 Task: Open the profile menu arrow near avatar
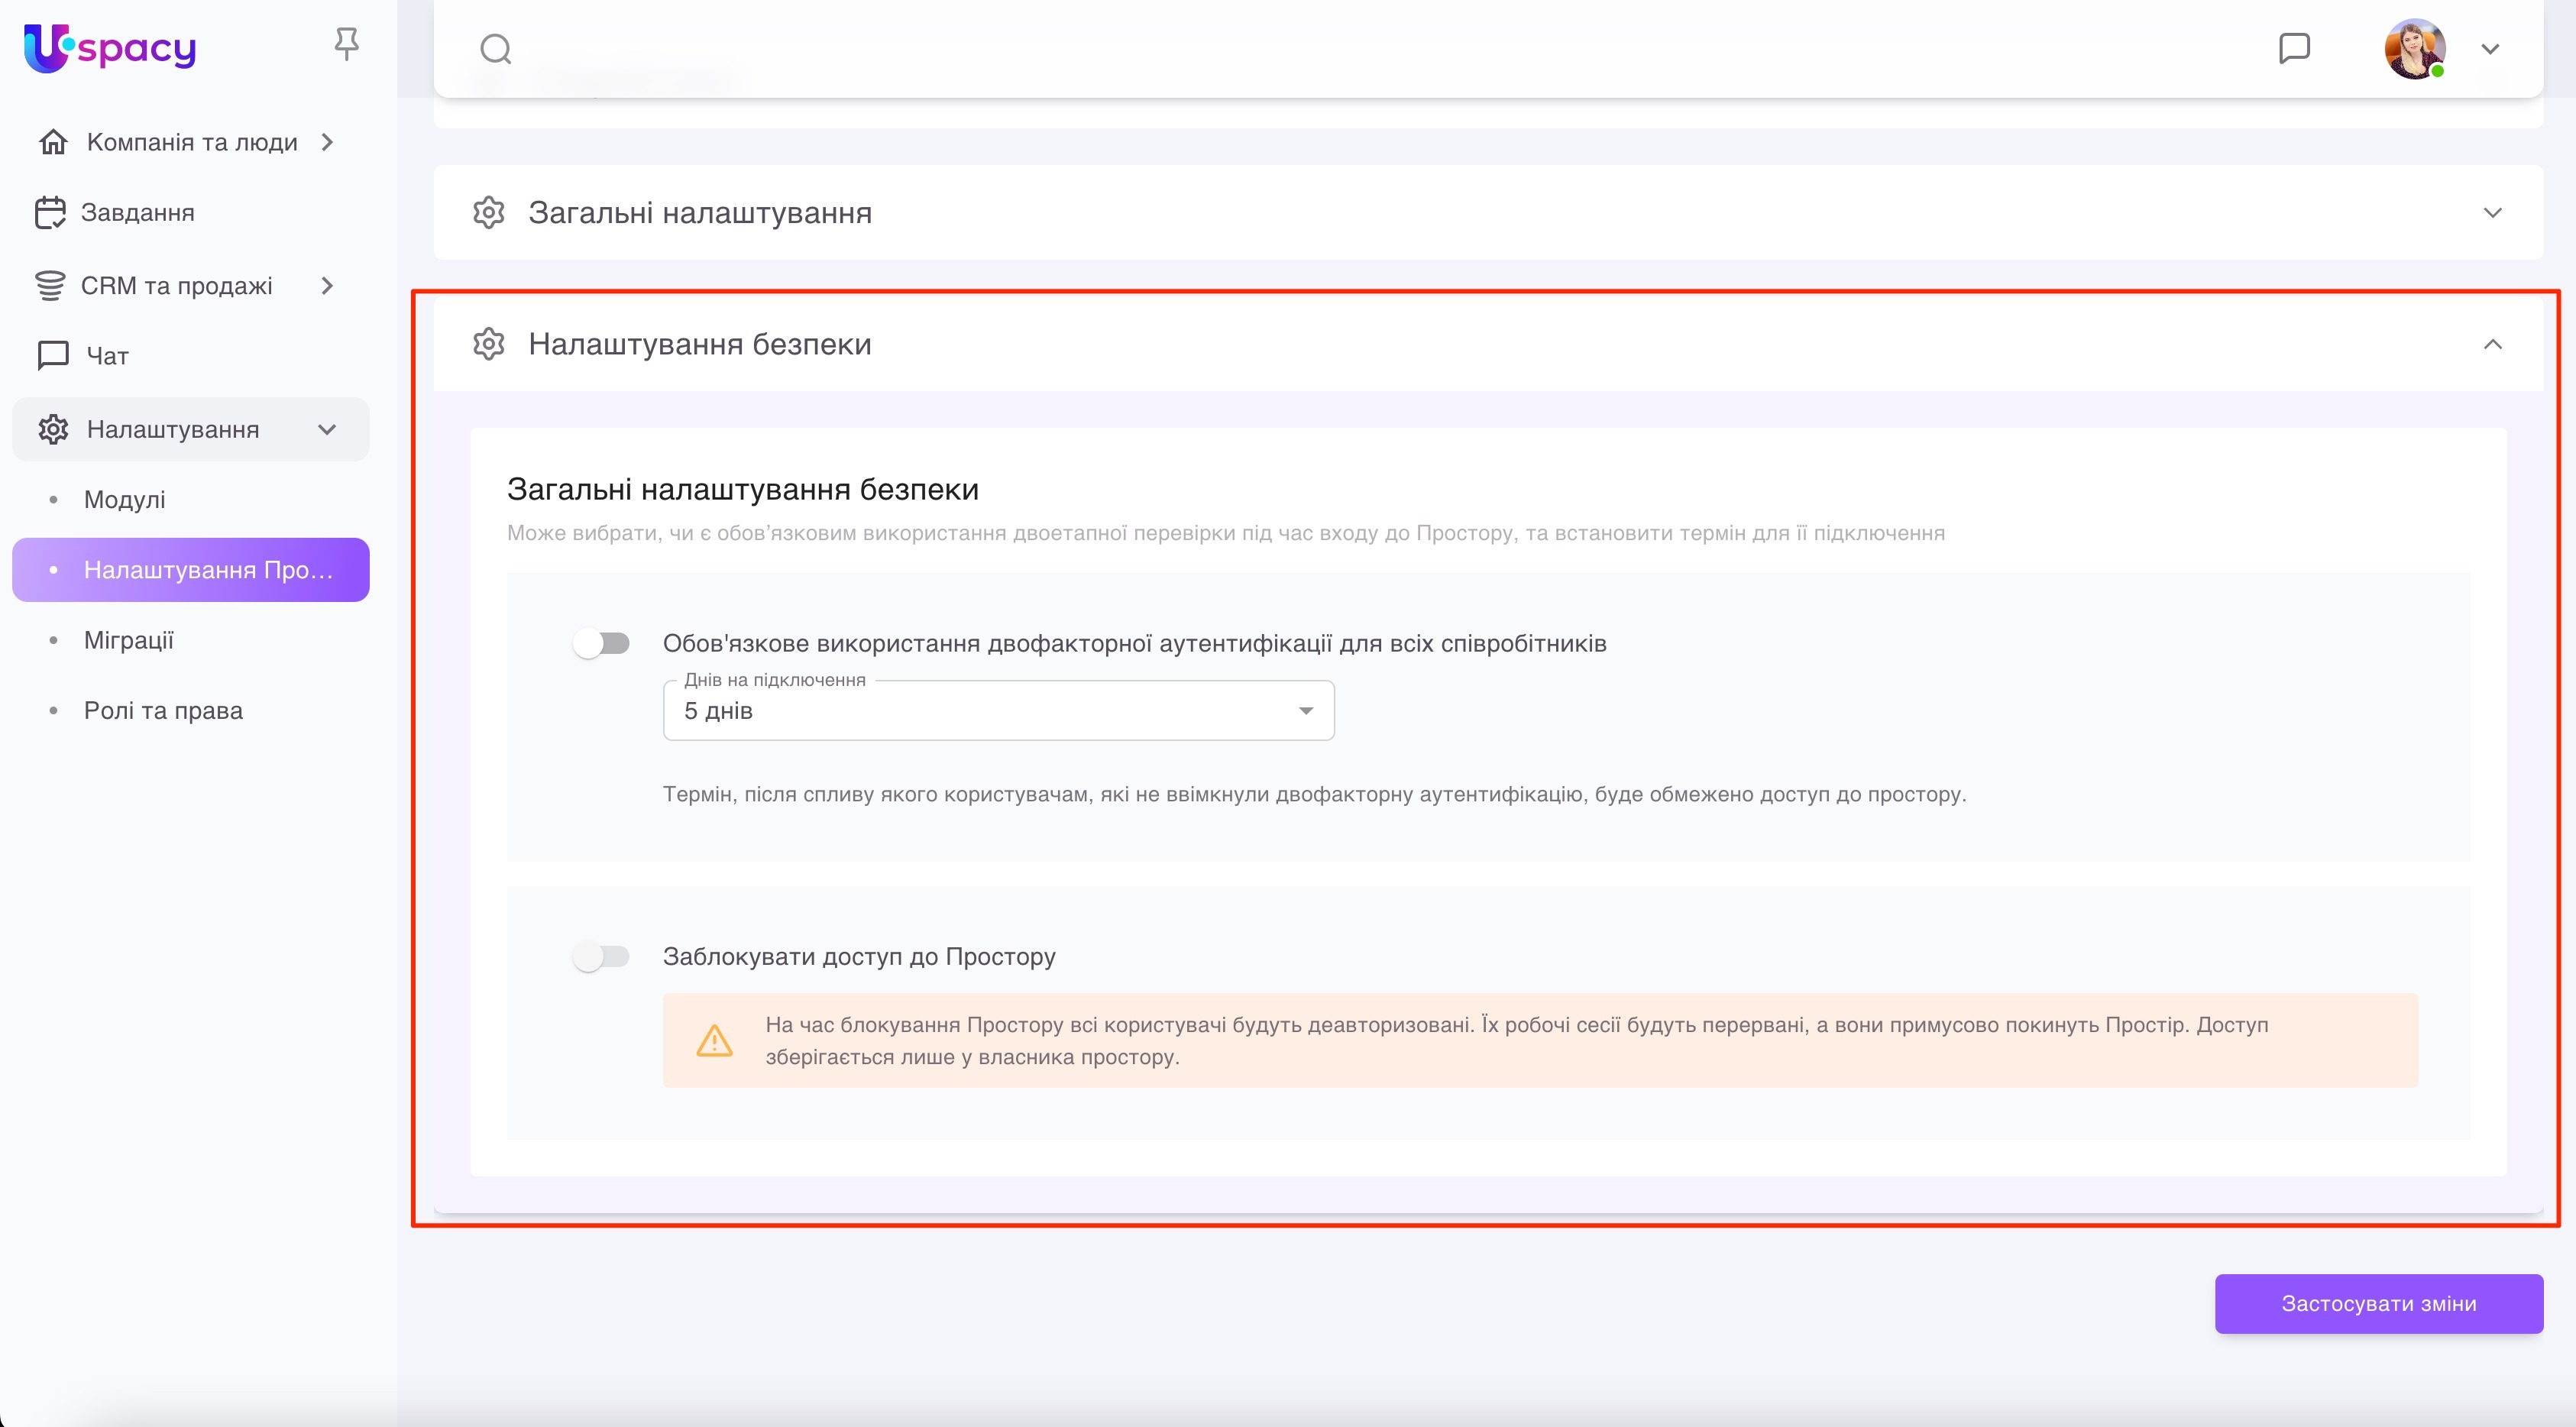point(2490,49)
